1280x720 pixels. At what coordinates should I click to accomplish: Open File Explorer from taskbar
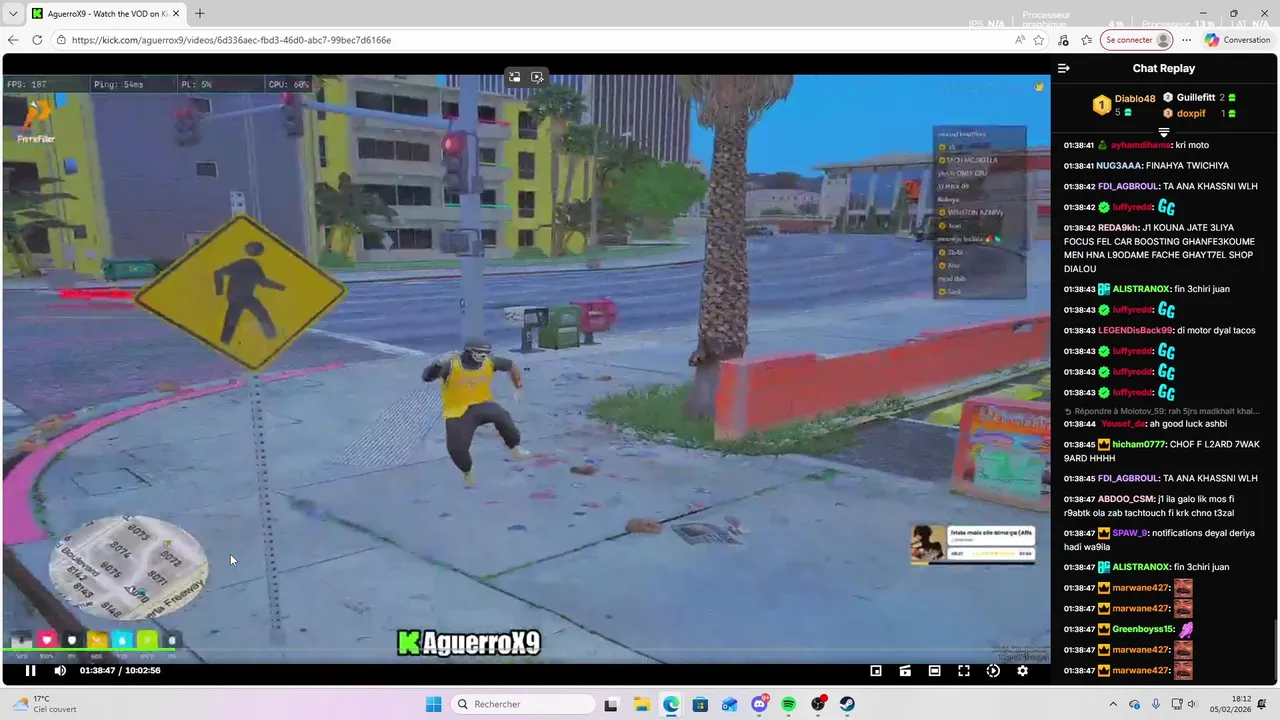(641, 705)
